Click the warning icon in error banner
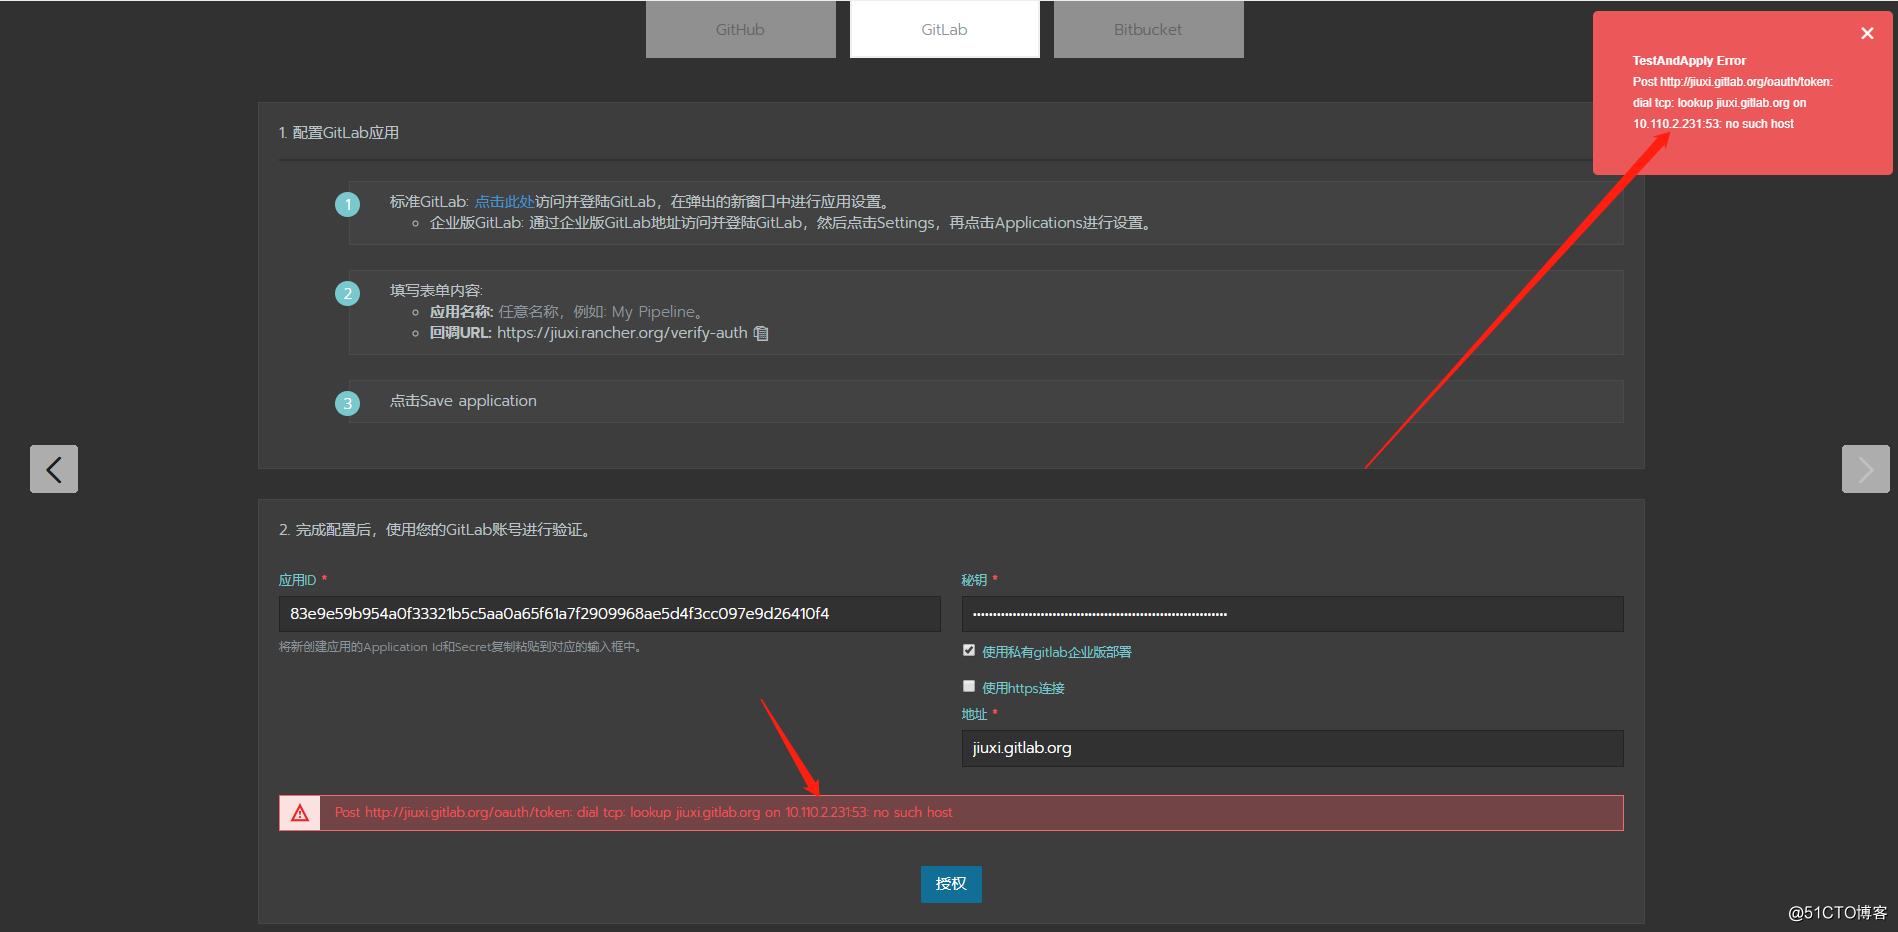 [300, 813]
